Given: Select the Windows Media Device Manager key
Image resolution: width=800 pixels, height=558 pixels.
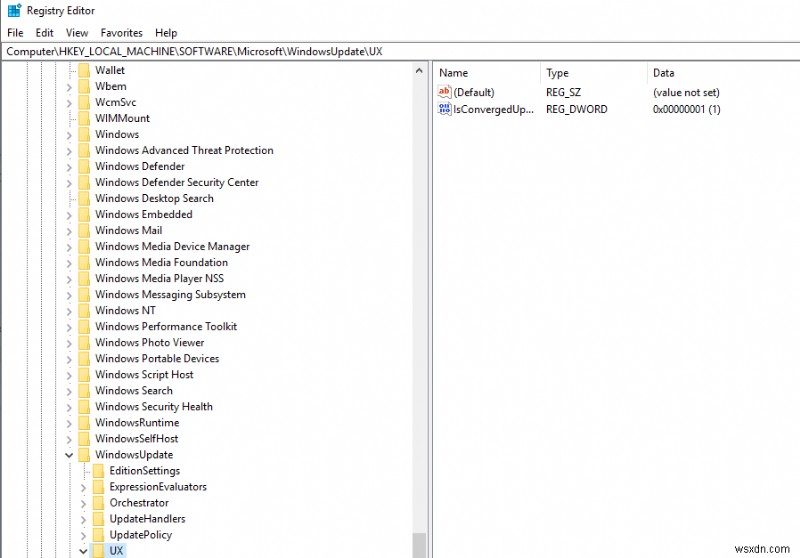Looking at the screenshot, I should (x=172, y=246).
